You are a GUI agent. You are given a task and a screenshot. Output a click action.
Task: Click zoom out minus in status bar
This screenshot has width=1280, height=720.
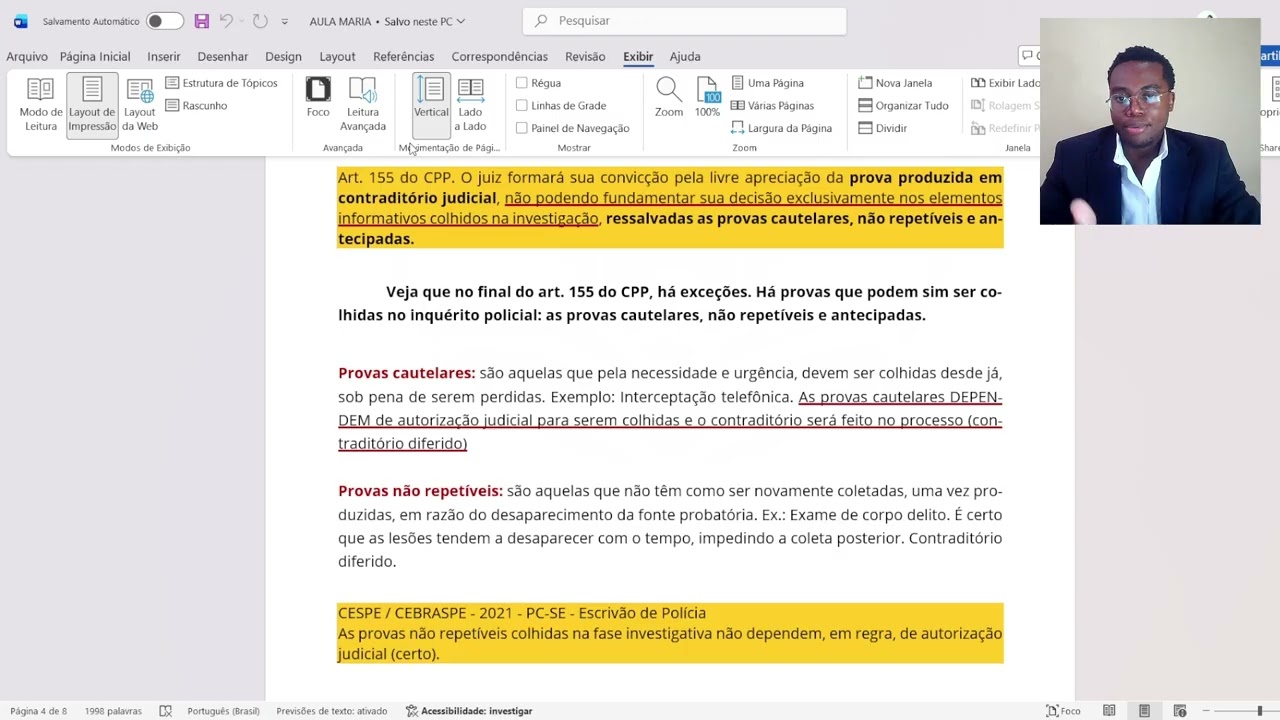pyautogui.click(x=1207, y=711)
